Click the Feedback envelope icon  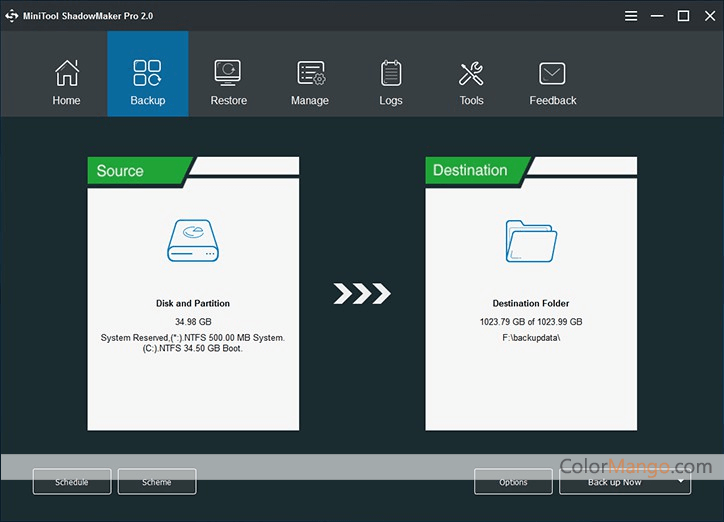552,74
